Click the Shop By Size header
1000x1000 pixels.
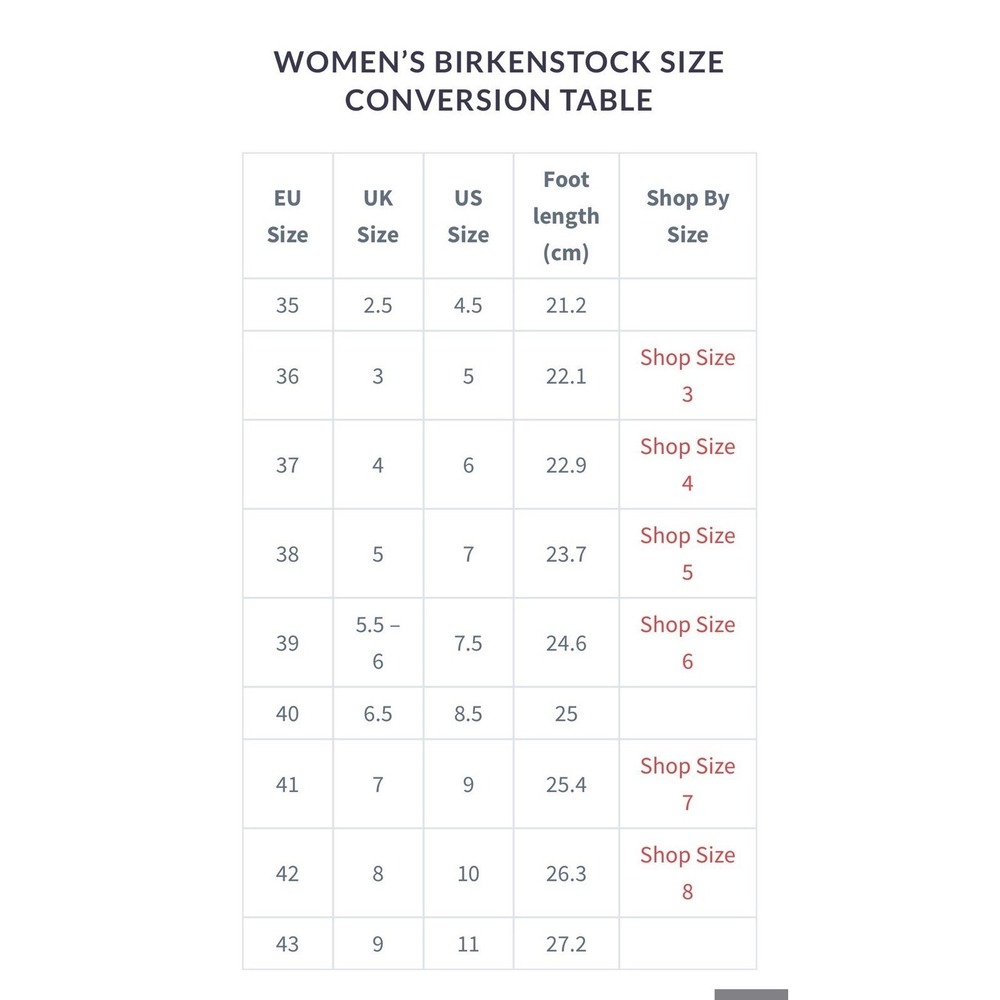688,216
